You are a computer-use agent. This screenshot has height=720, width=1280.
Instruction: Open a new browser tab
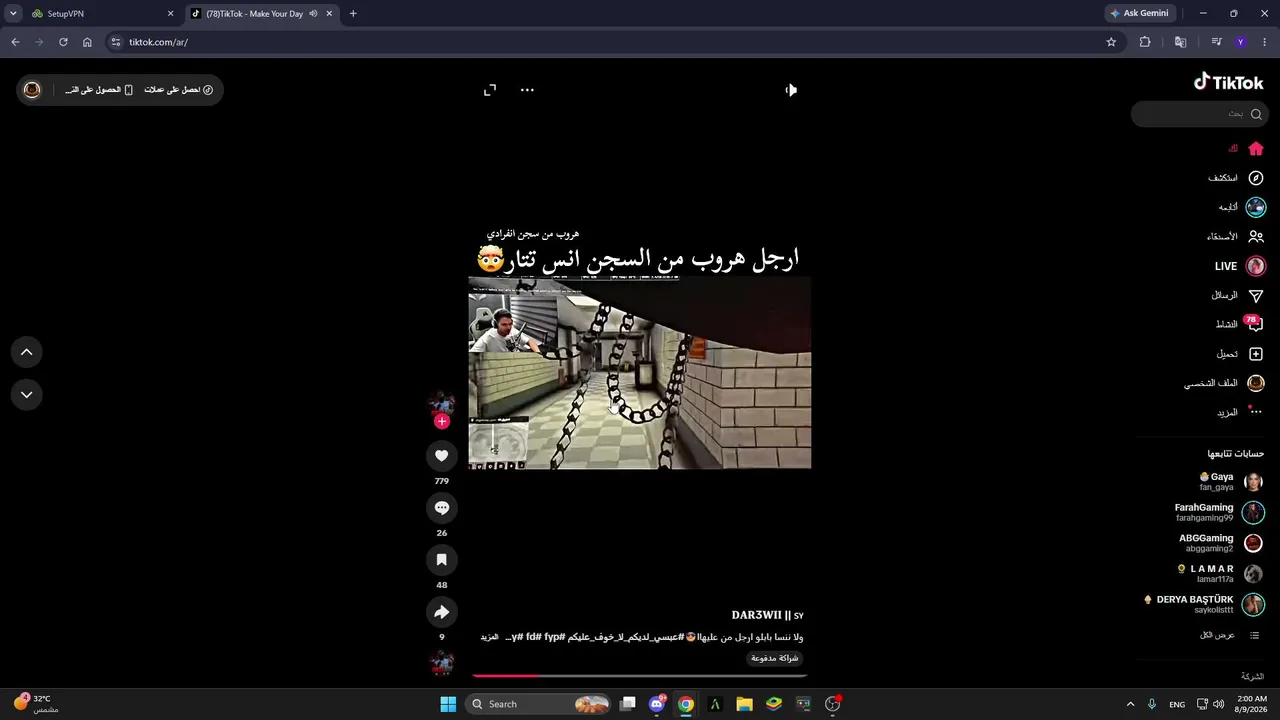pyautogui.click(x=353, y=14)
